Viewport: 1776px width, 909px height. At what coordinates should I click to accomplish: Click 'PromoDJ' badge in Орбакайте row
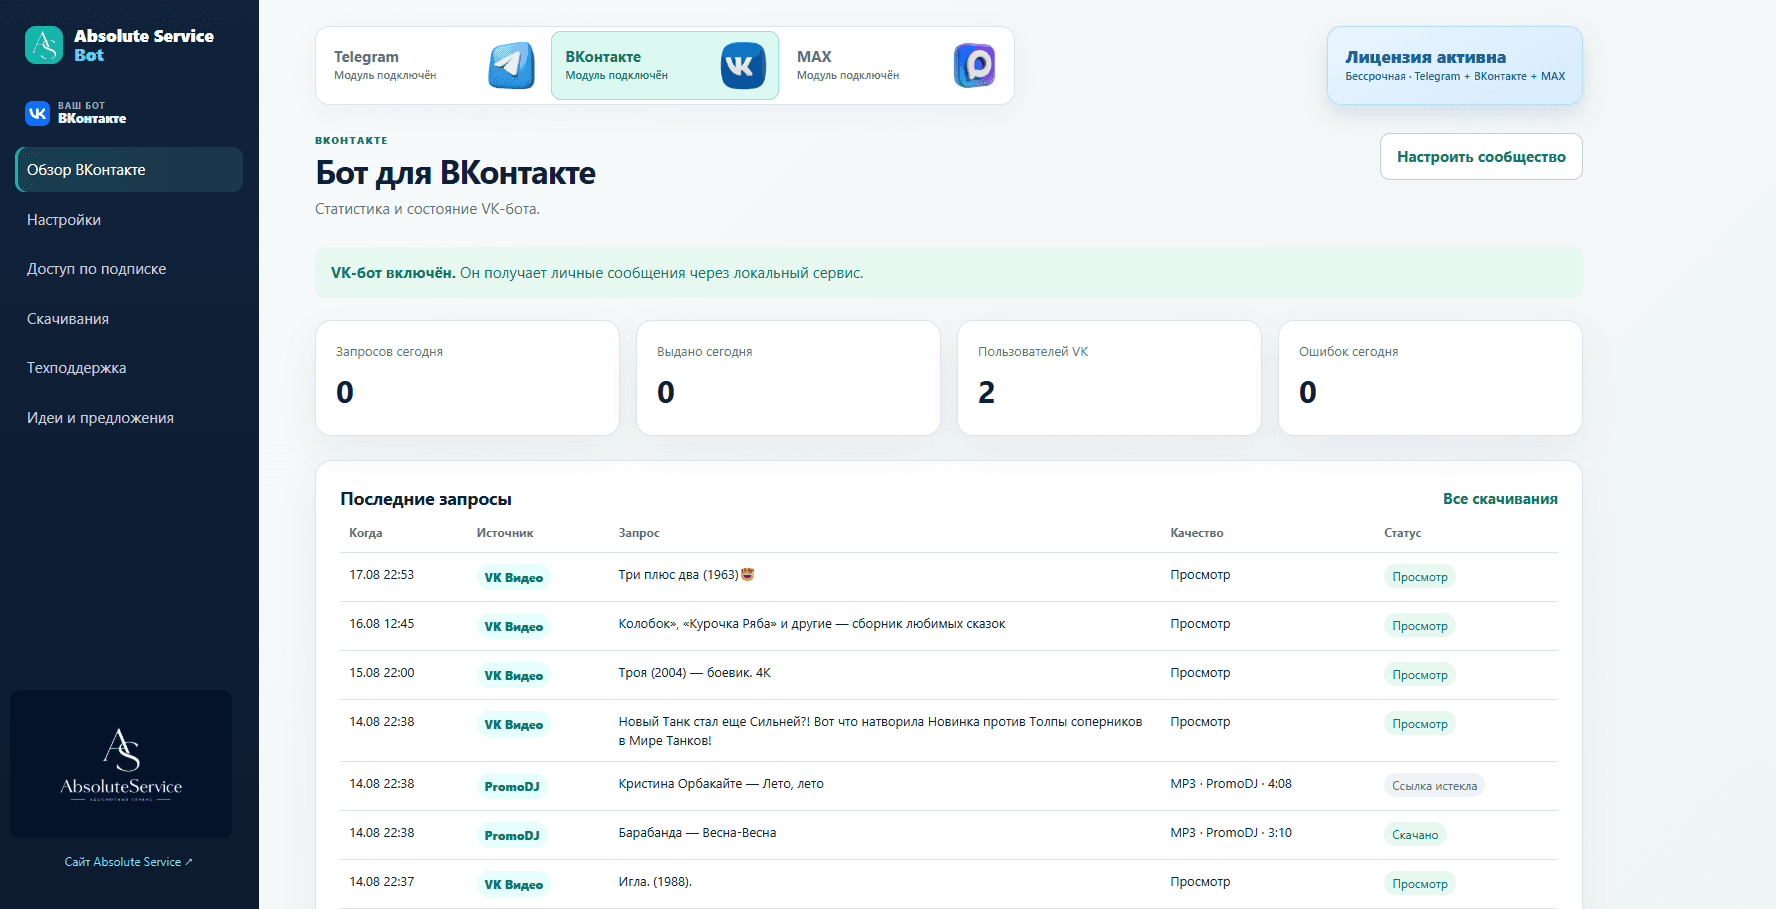(512, 787)
